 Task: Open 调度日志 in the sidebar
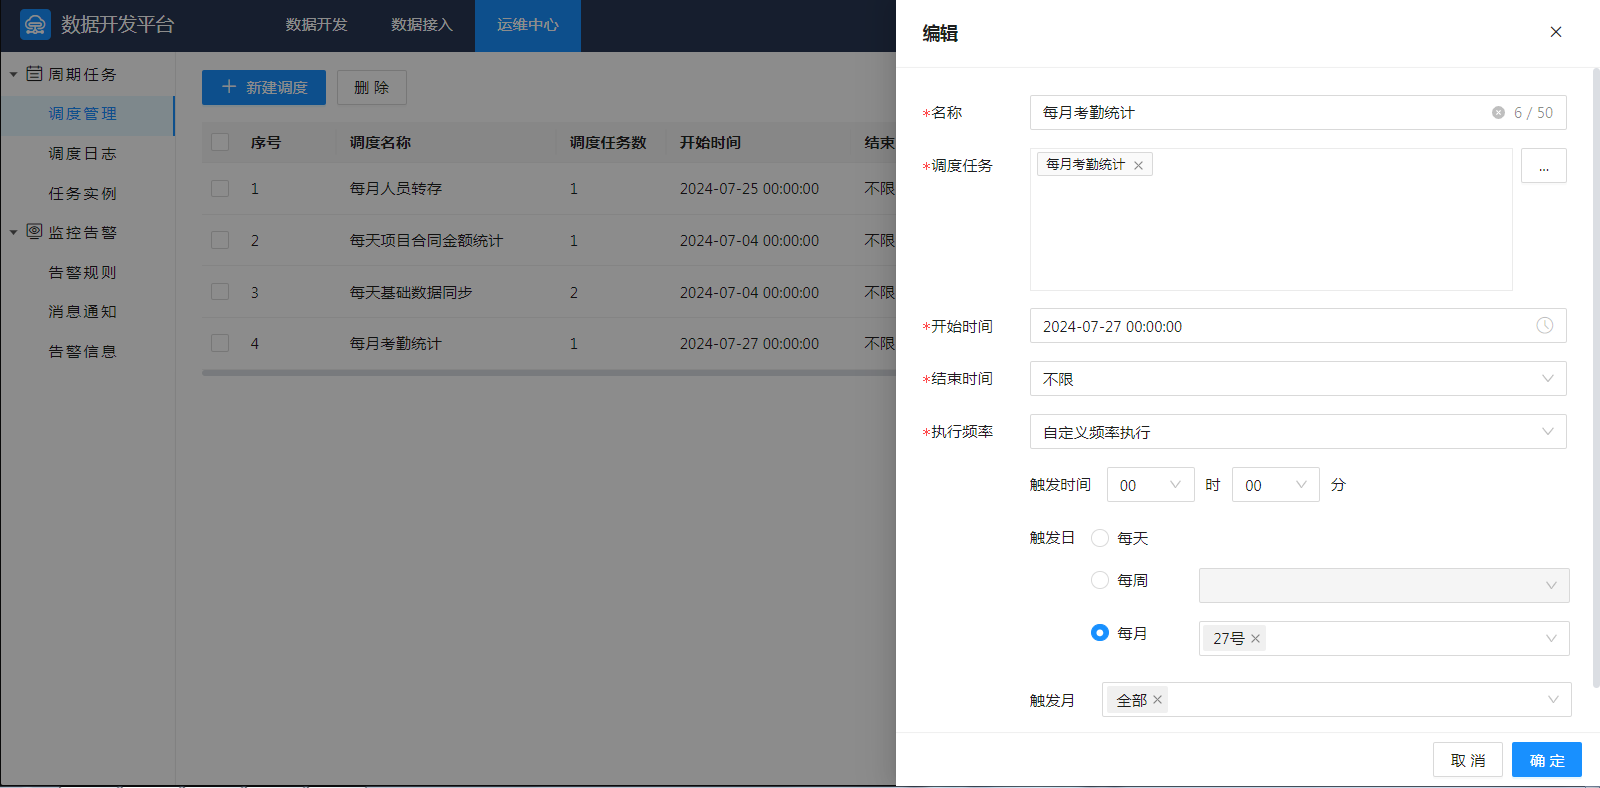point(83,153)
